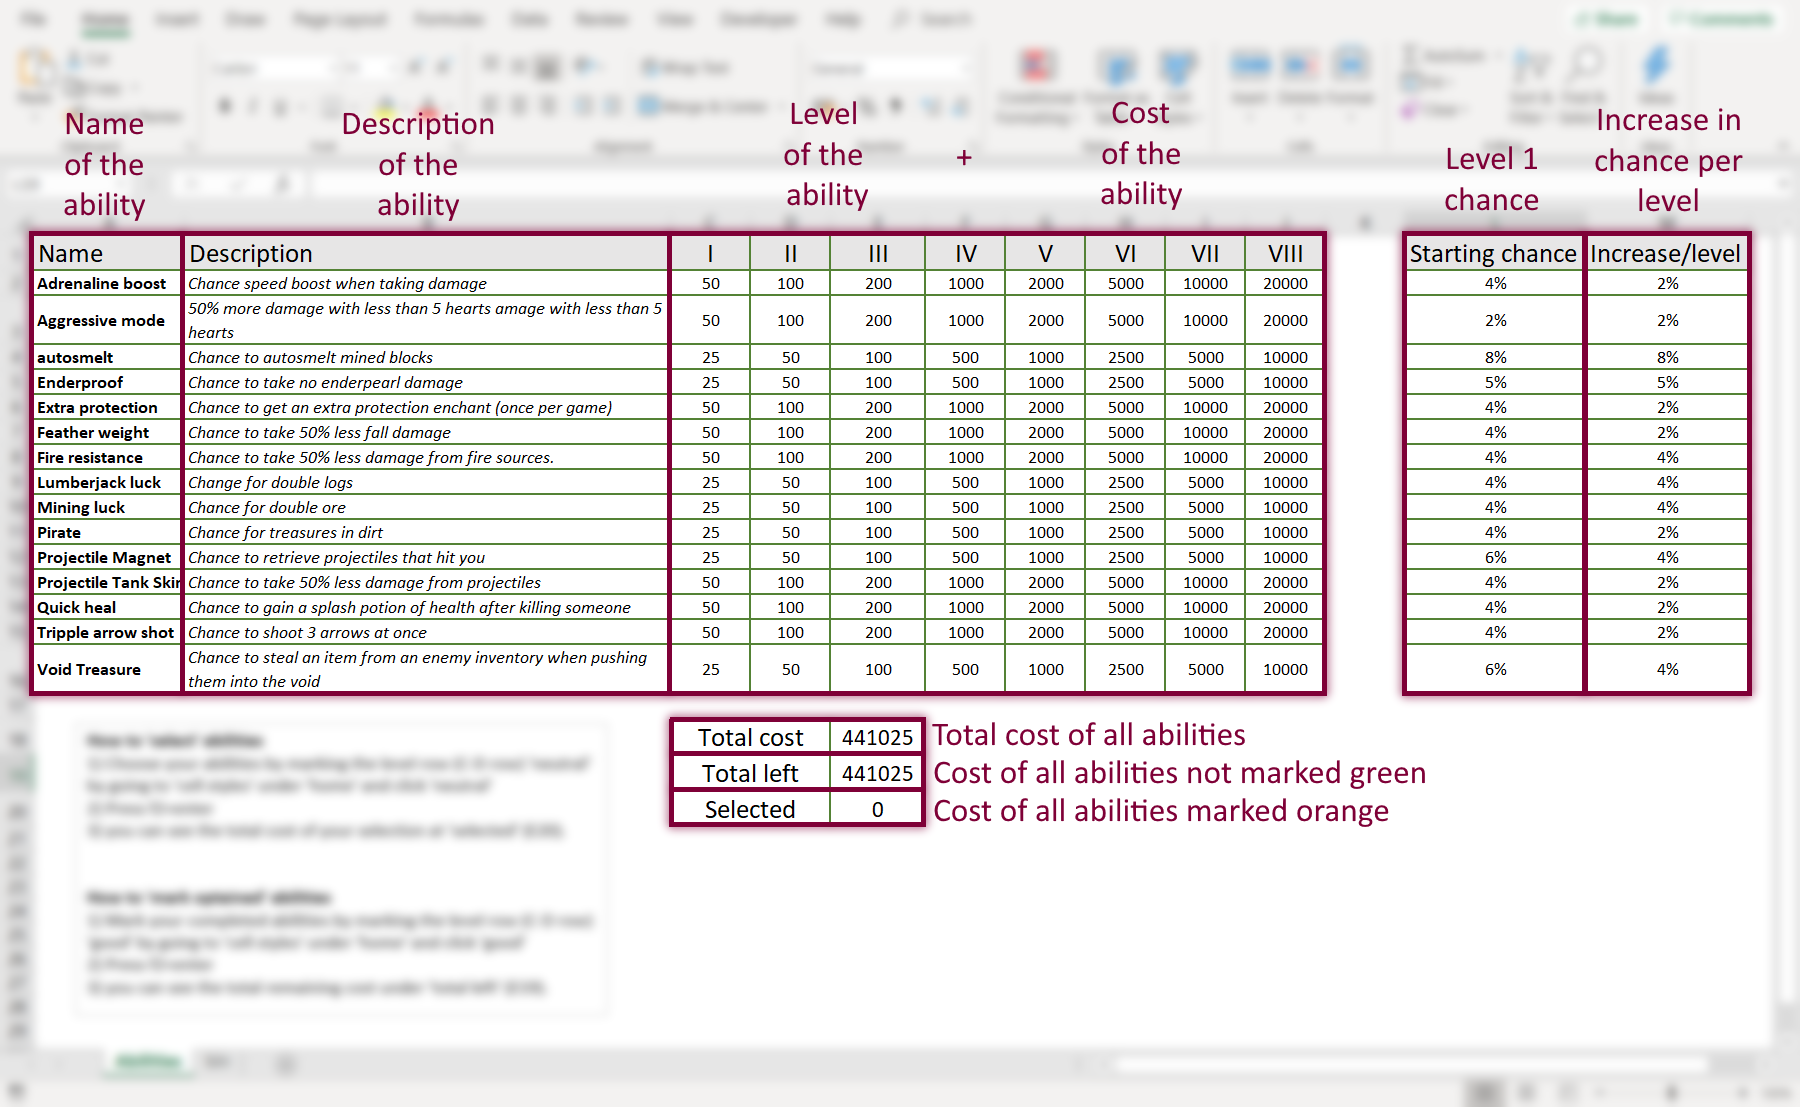Viewport: 1800px width, 1107px height.
Task: Select the Total left value cell
Action: coord(877,774)
